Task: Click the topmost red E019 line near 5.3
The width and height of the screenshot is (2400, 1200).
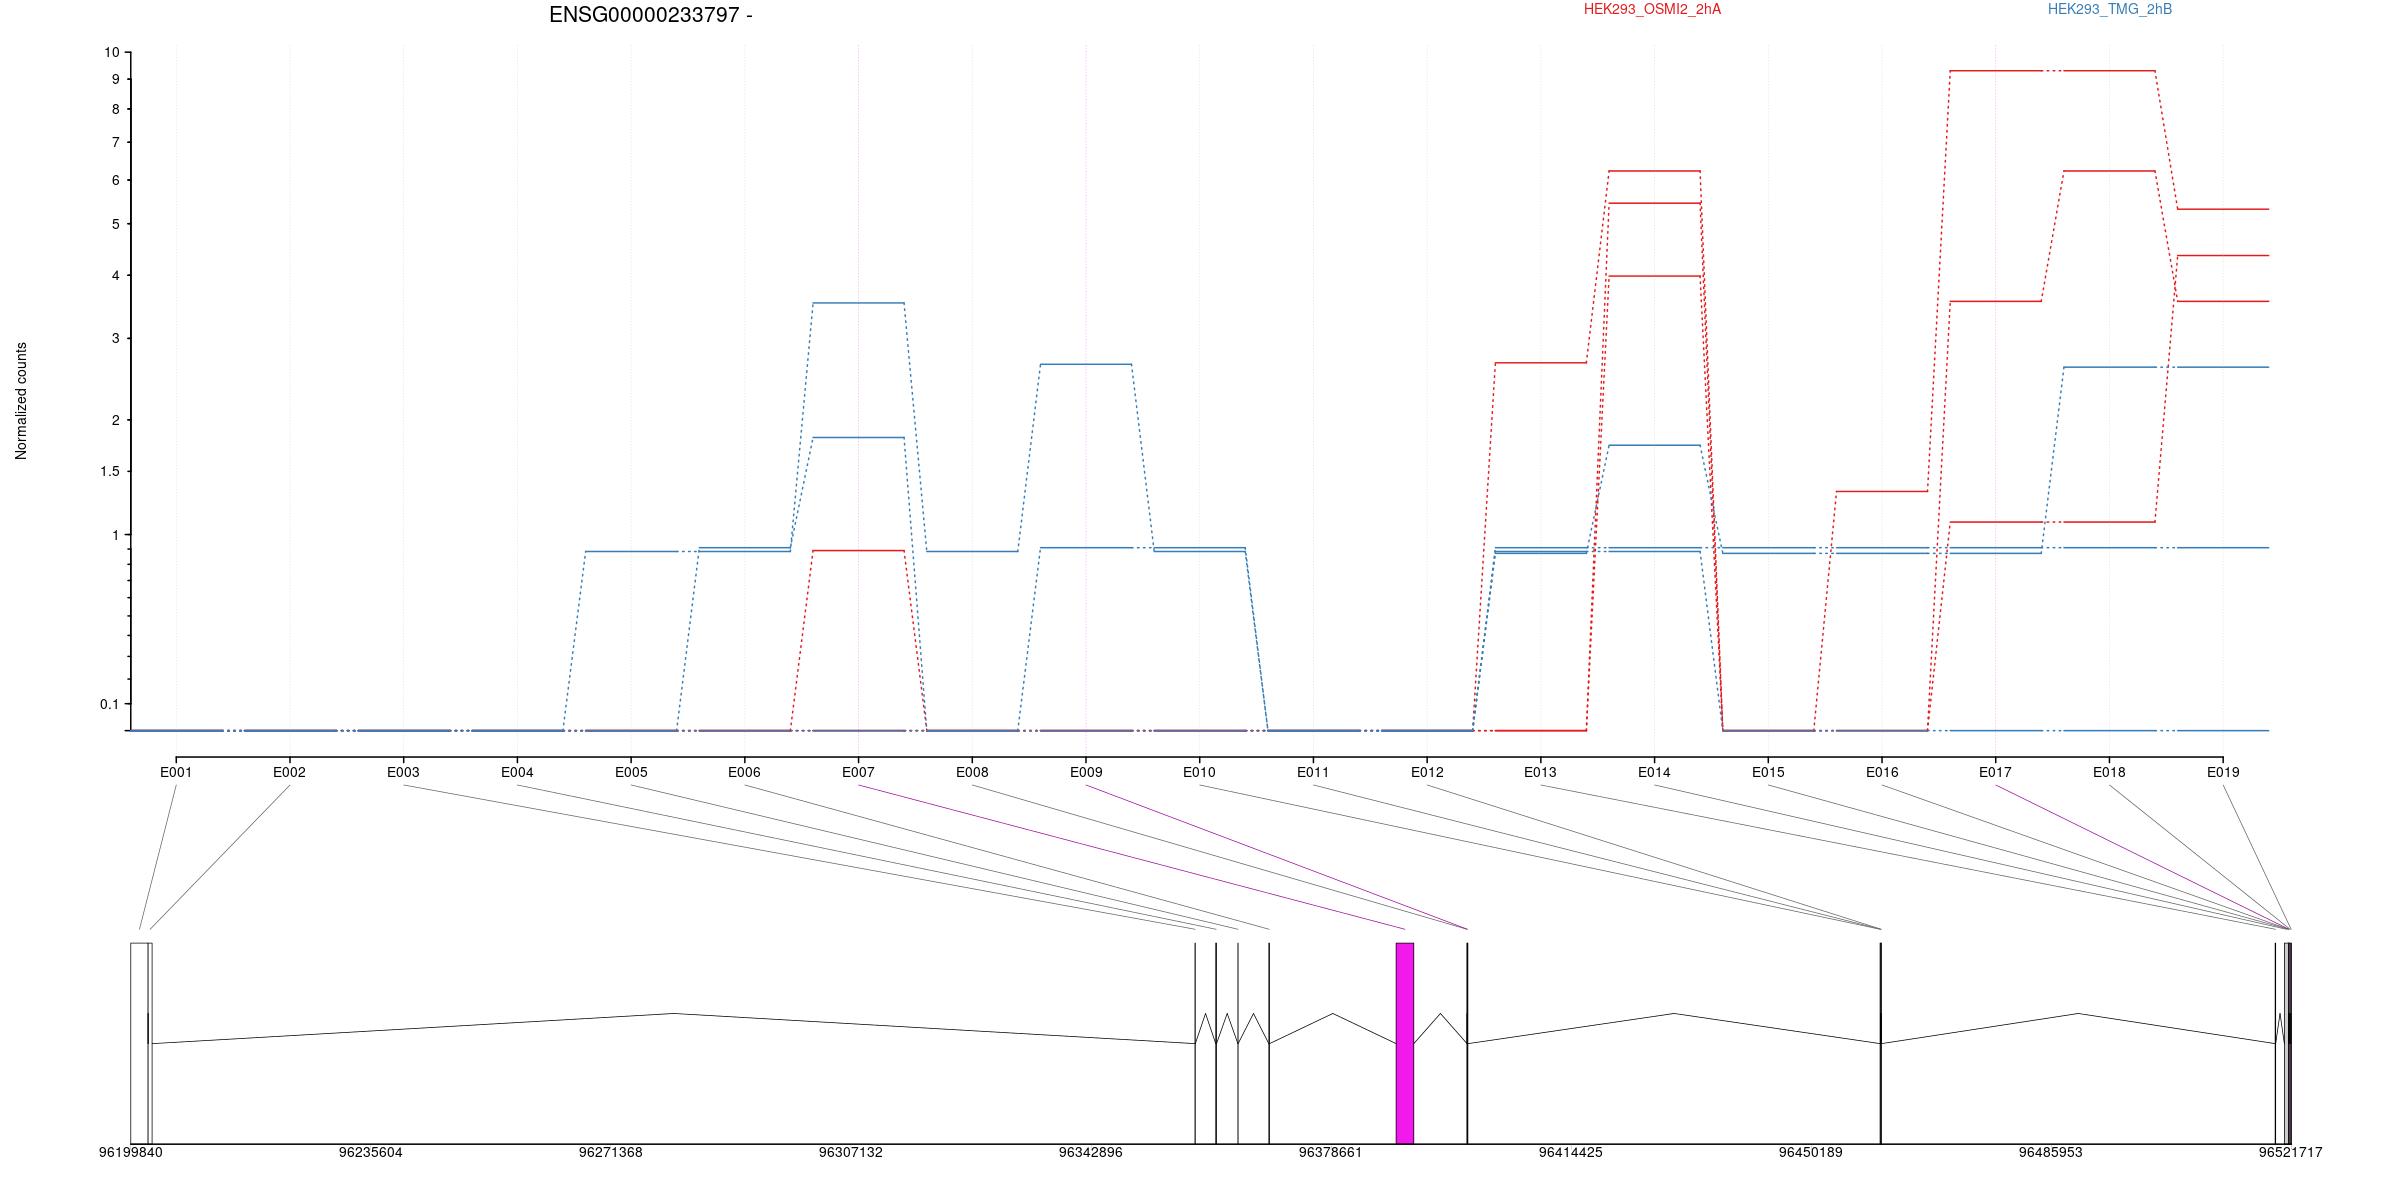Action: click(2223, 209)
